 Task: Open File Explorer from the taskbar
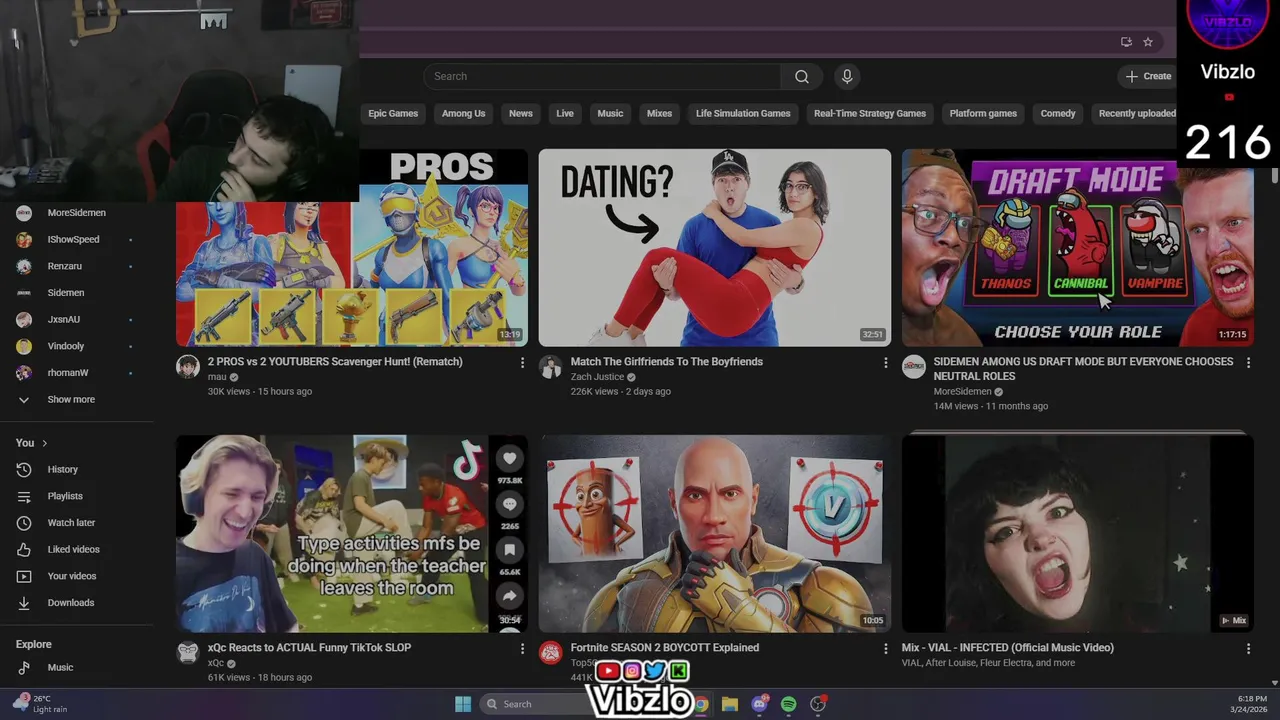730,704
